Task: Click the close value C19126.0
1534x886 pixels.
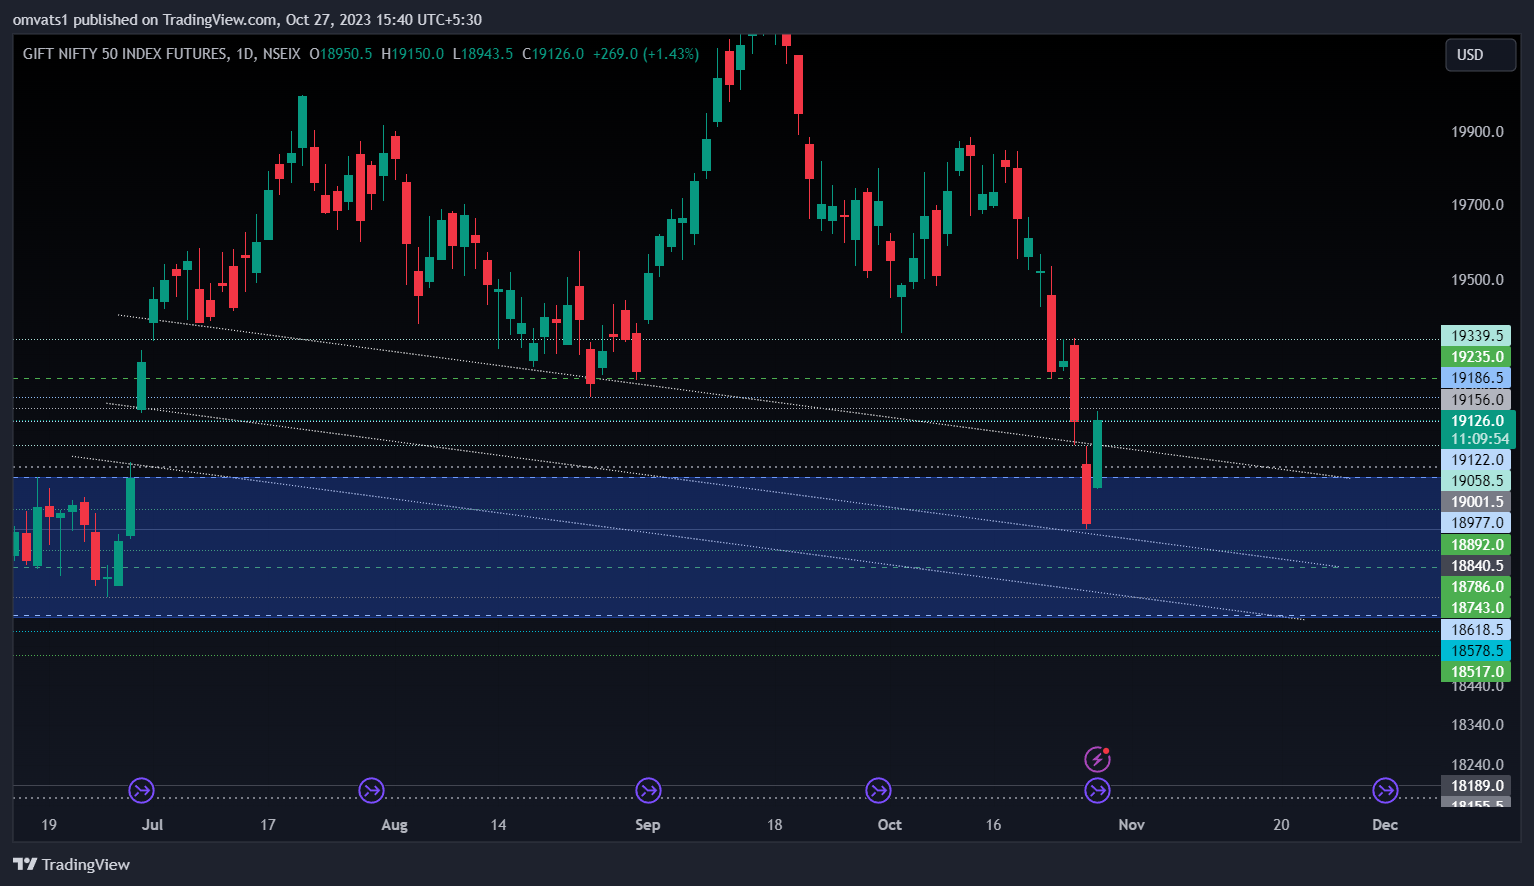Action: point(553,54)
